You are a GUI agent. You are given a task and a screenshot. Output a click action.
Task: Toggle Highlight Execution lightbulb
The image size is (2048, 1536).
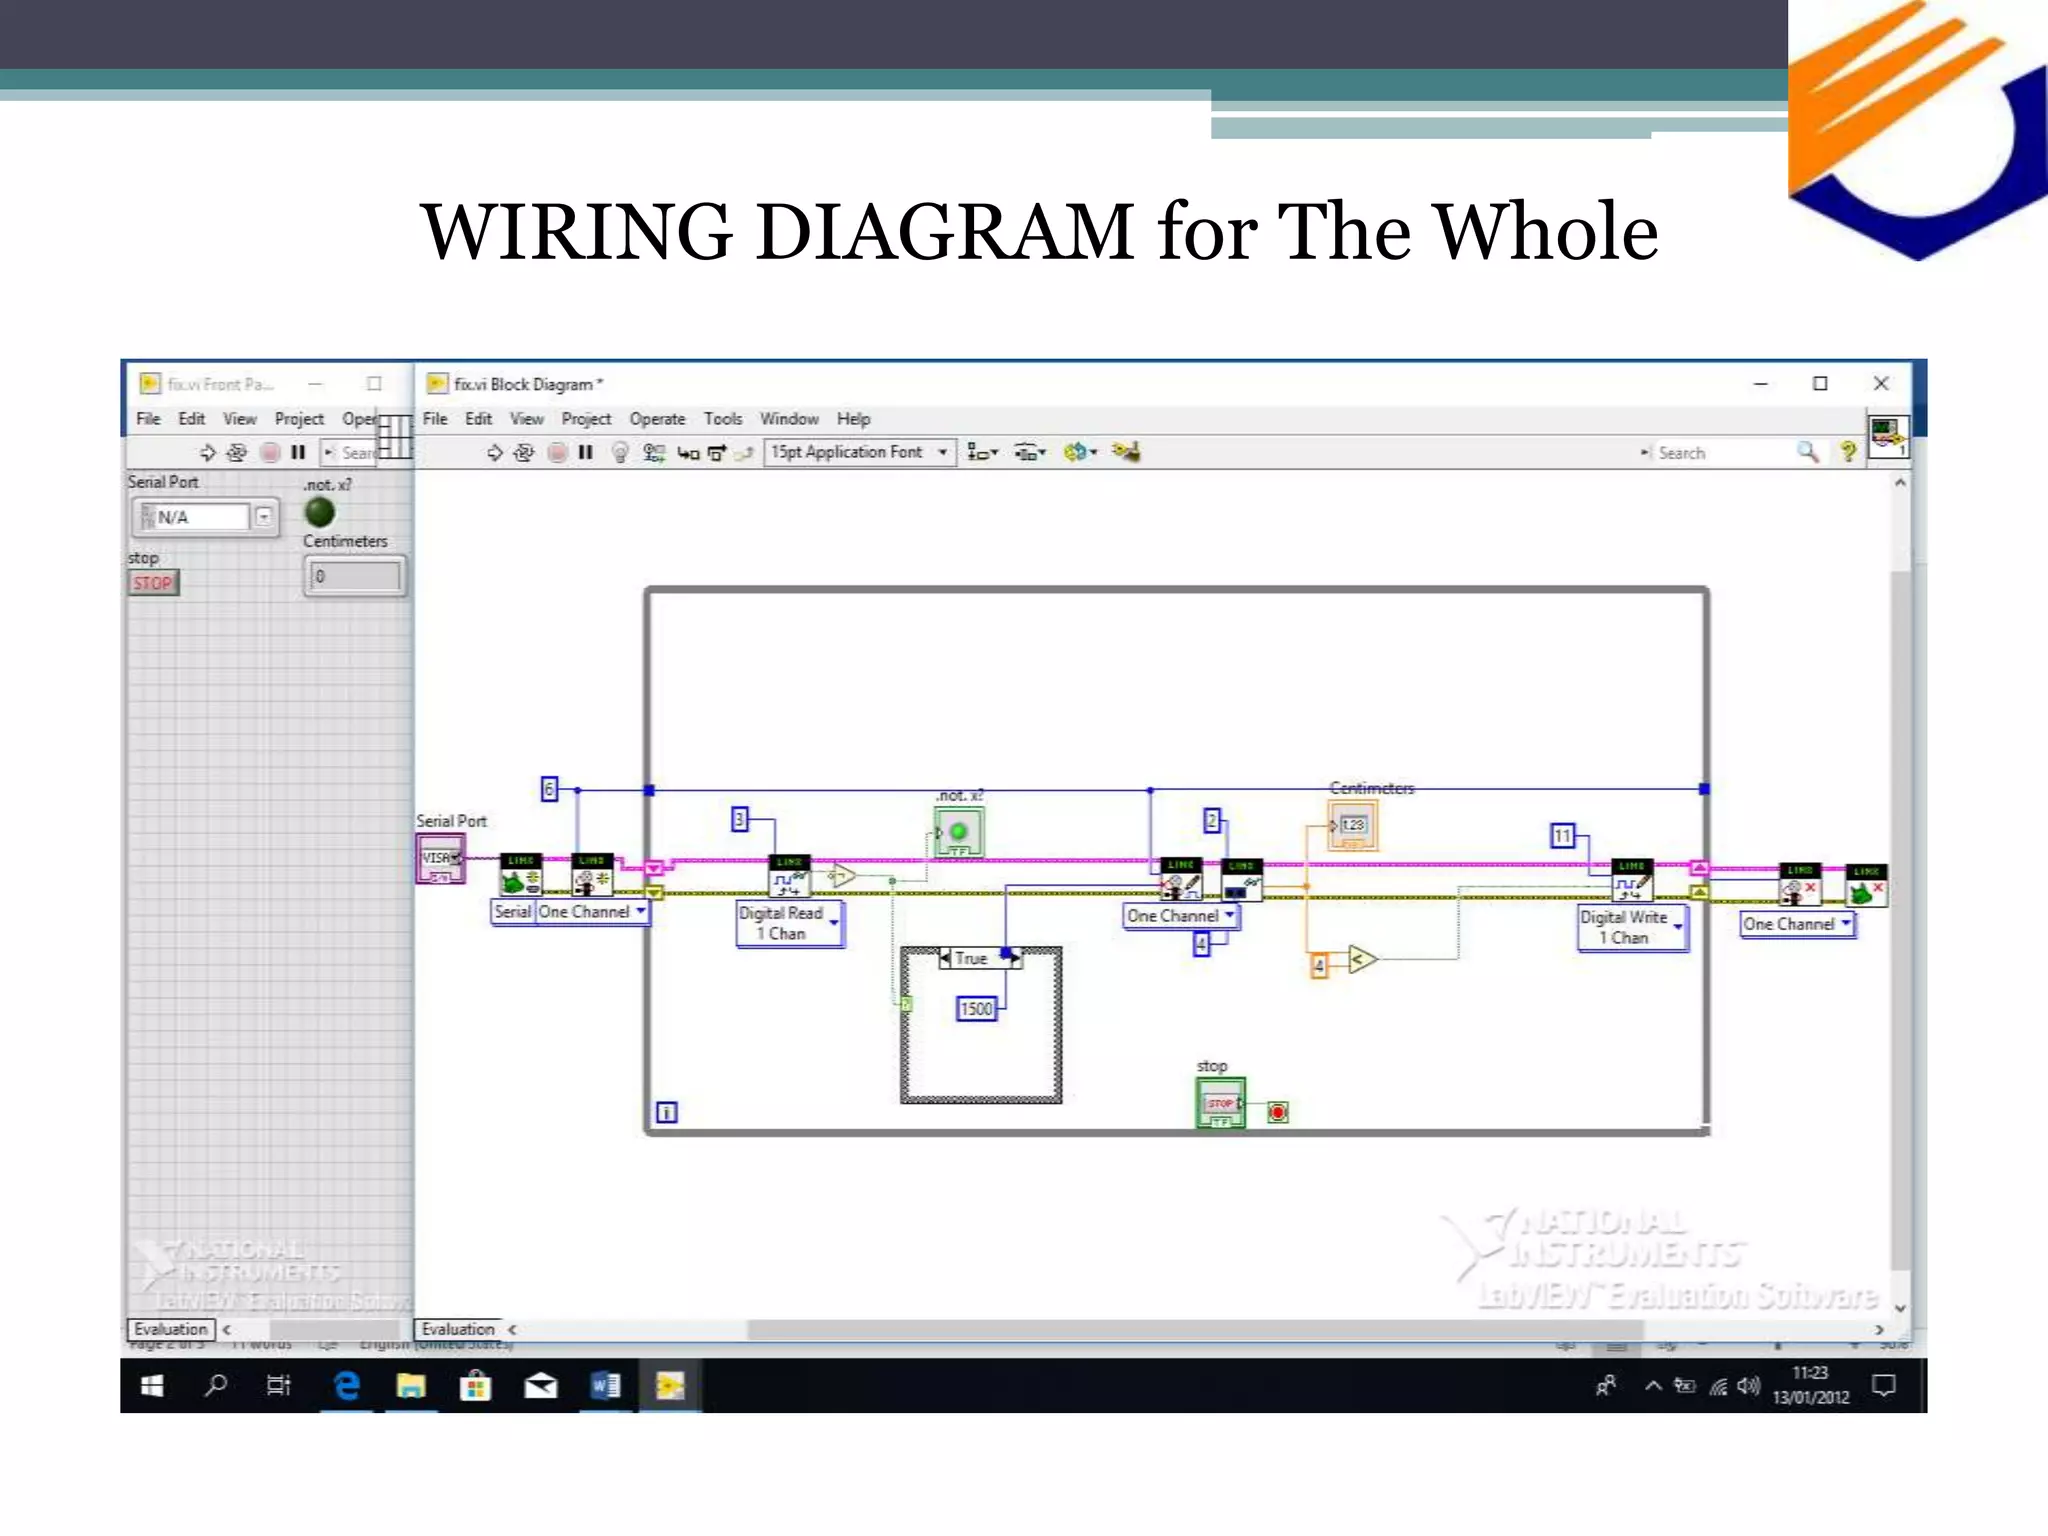point(620,453)
